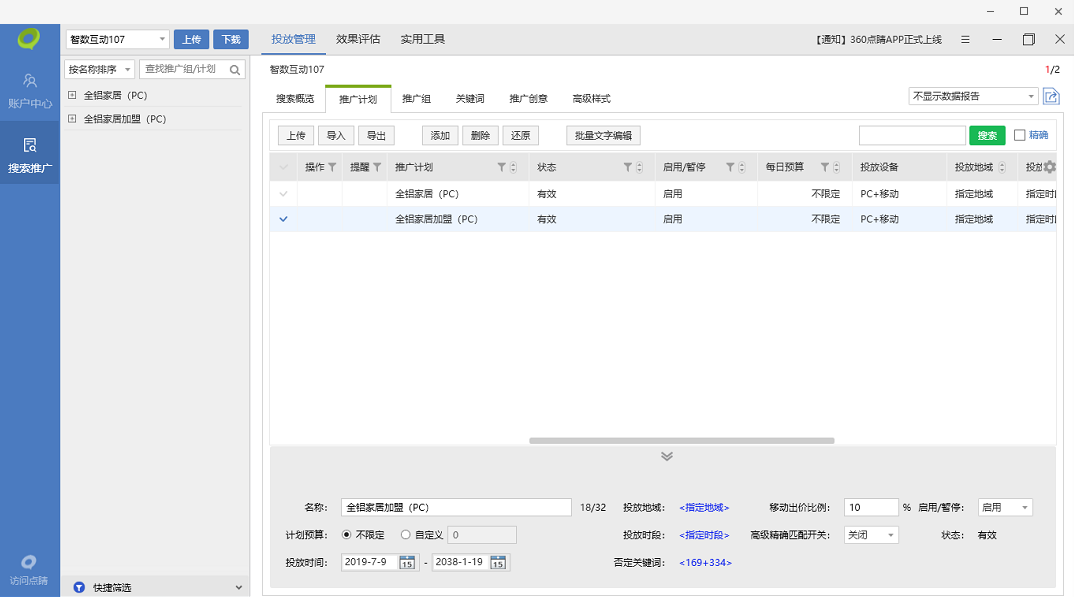Select 自定义 budget radio button
1074x597 pixels.
(x=406, y=535)
